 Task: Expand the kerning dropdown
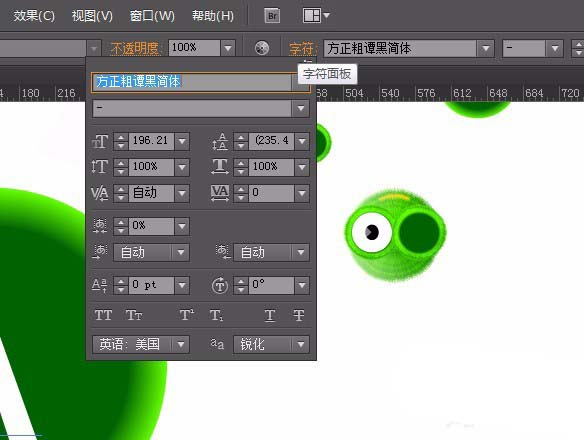(x=182, y=193)
